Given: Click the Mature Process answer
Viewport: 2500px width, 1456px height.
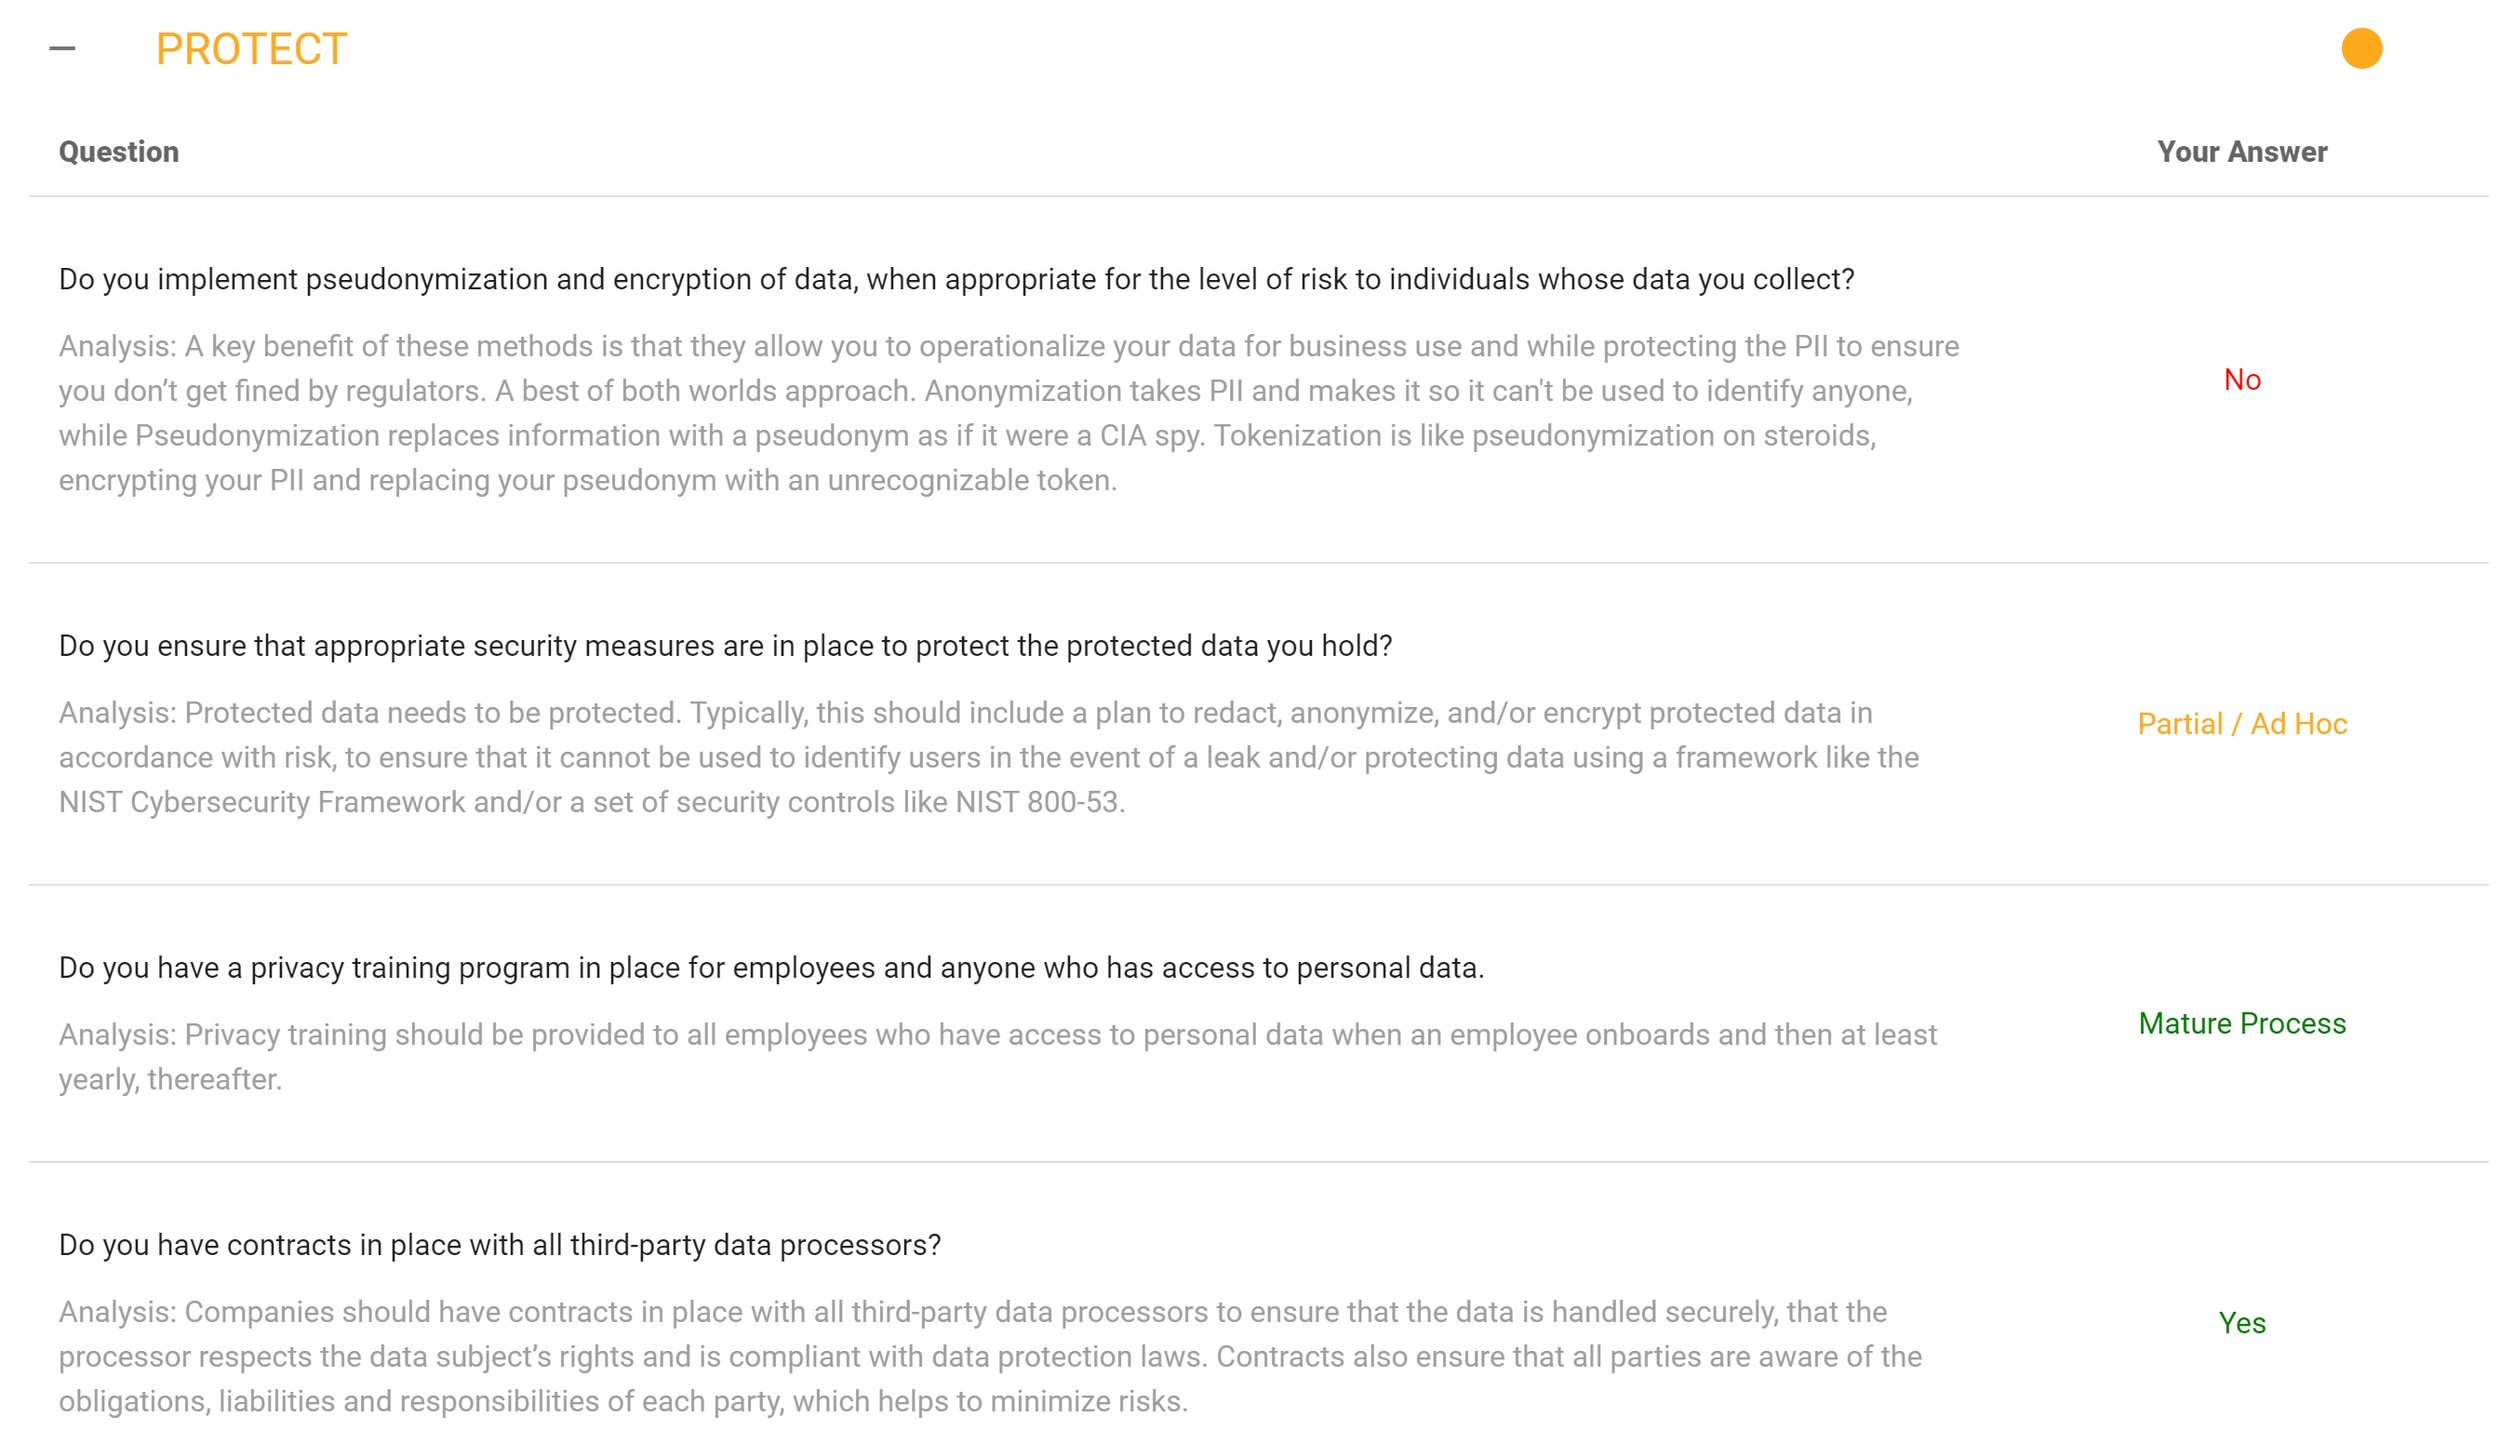Looking at the screenshot, I should pyautogui.click(x=2241, y=1024).
